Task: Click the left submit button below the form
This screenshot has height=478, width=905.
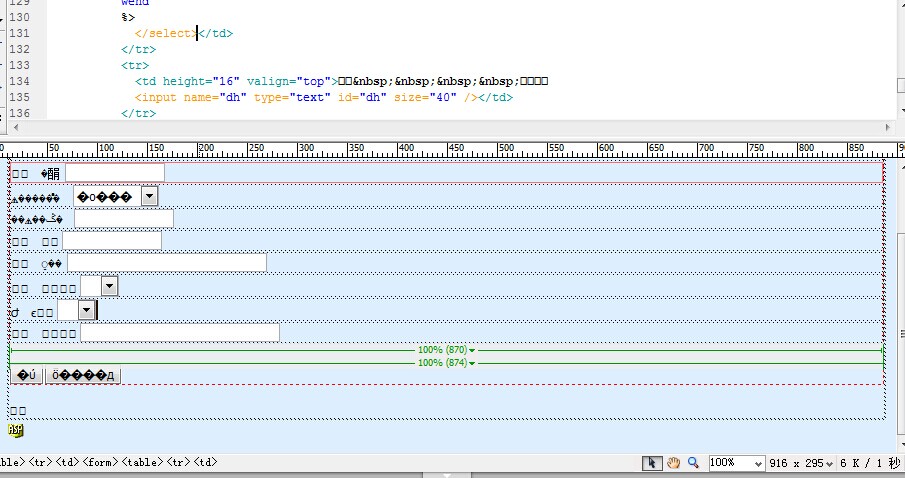Action: pos(27,375)
